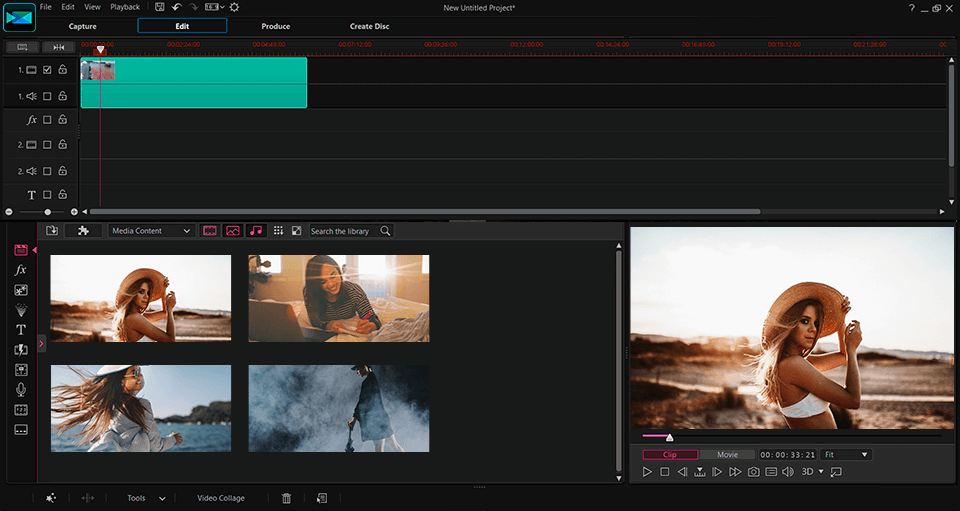This screenshot has width=960, height=511.
Task: Open the Media Room icon in sidebar
Action: [21, 250]
